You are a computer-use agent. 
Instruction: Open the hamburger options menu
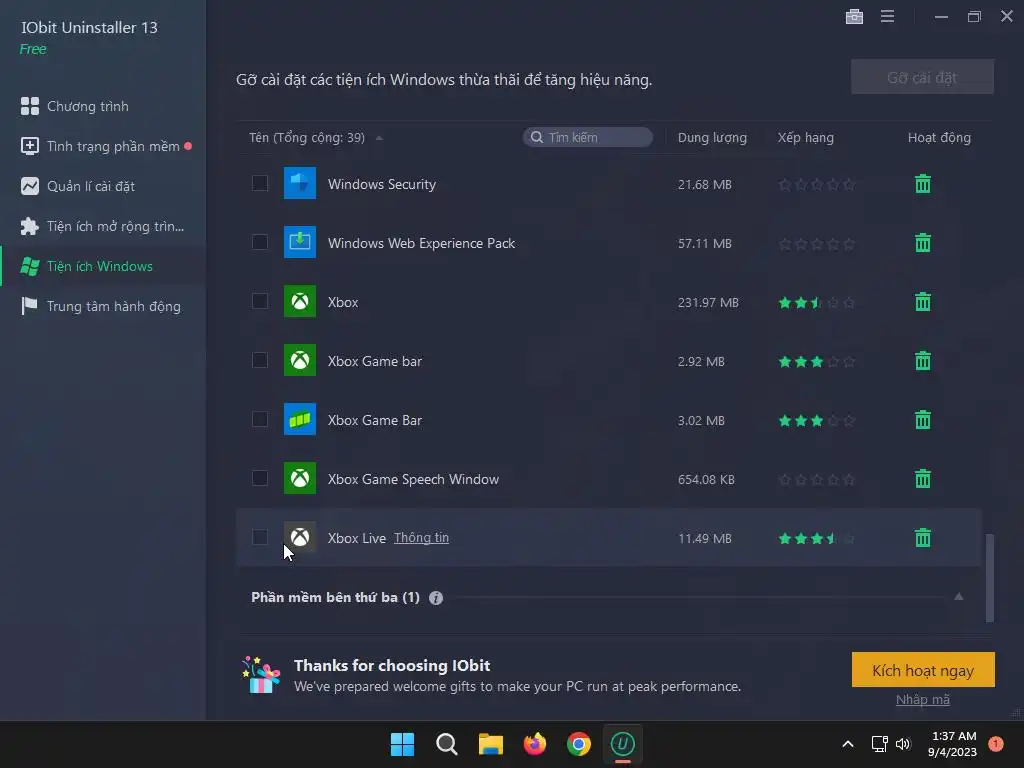point(887,16)
